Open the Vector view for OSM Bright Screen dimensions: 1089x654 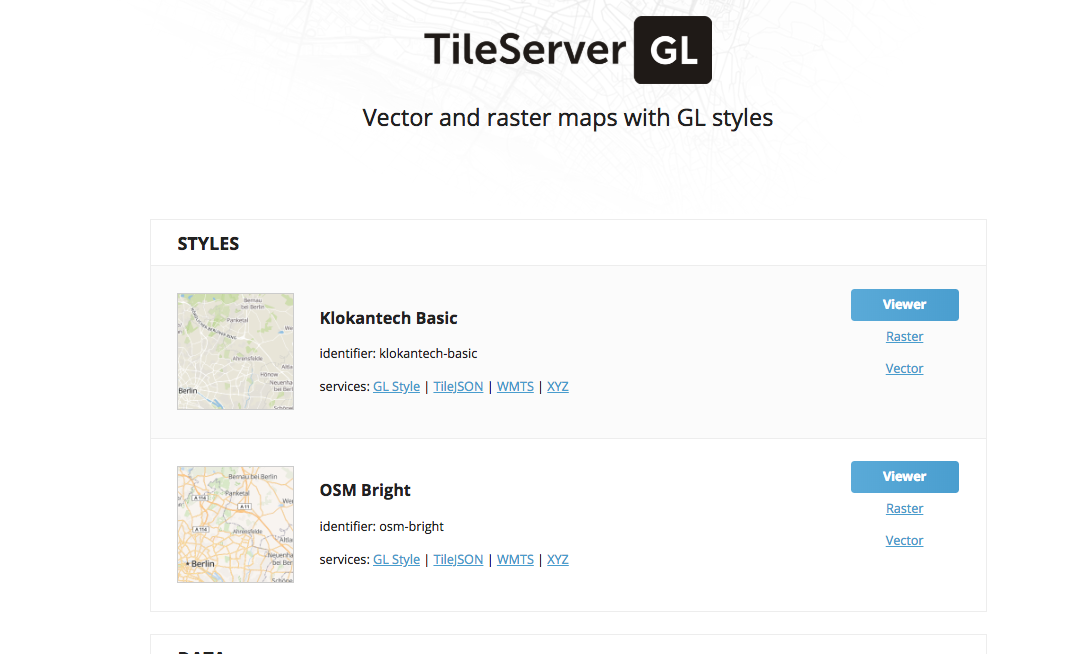(903, 540)
